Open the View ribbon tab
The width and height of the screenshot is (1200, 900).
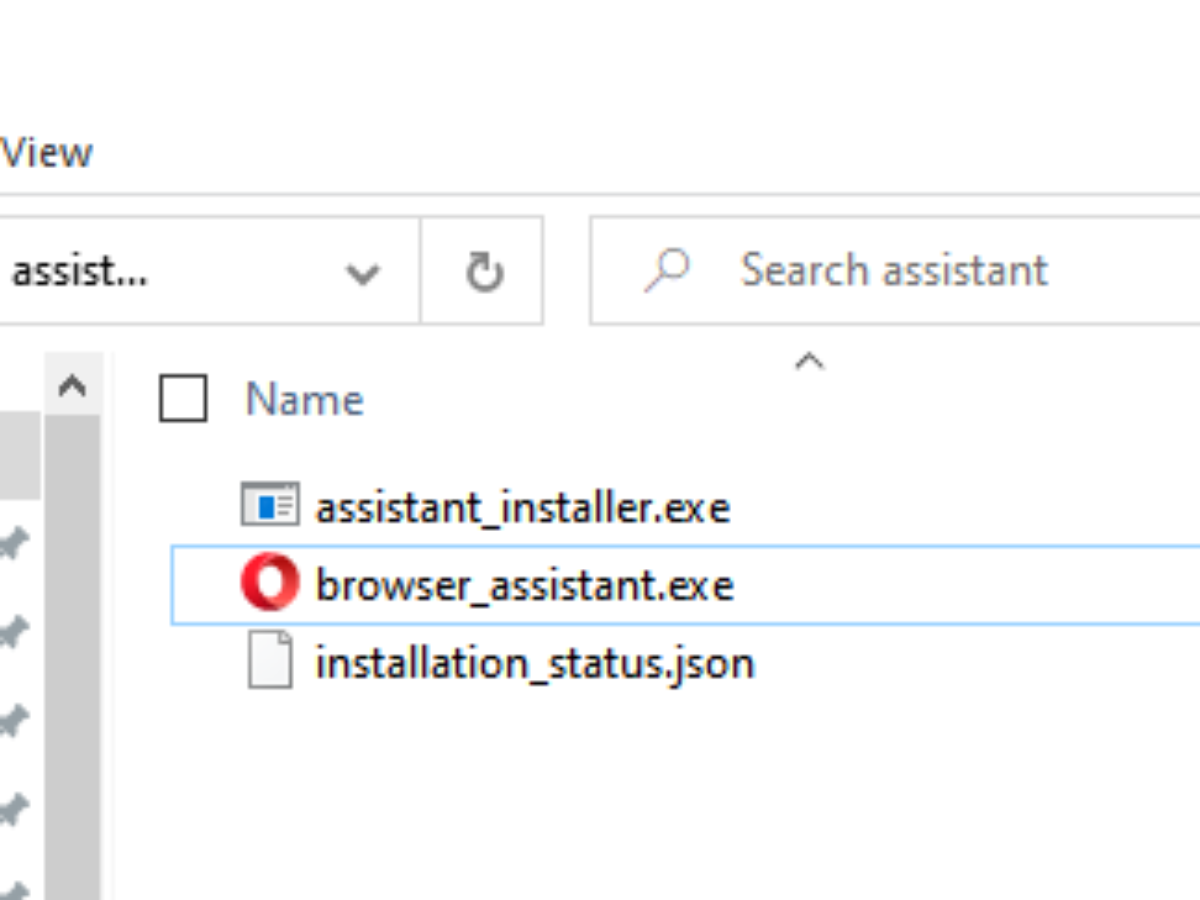pyautogui.click(x=46, y=153)
